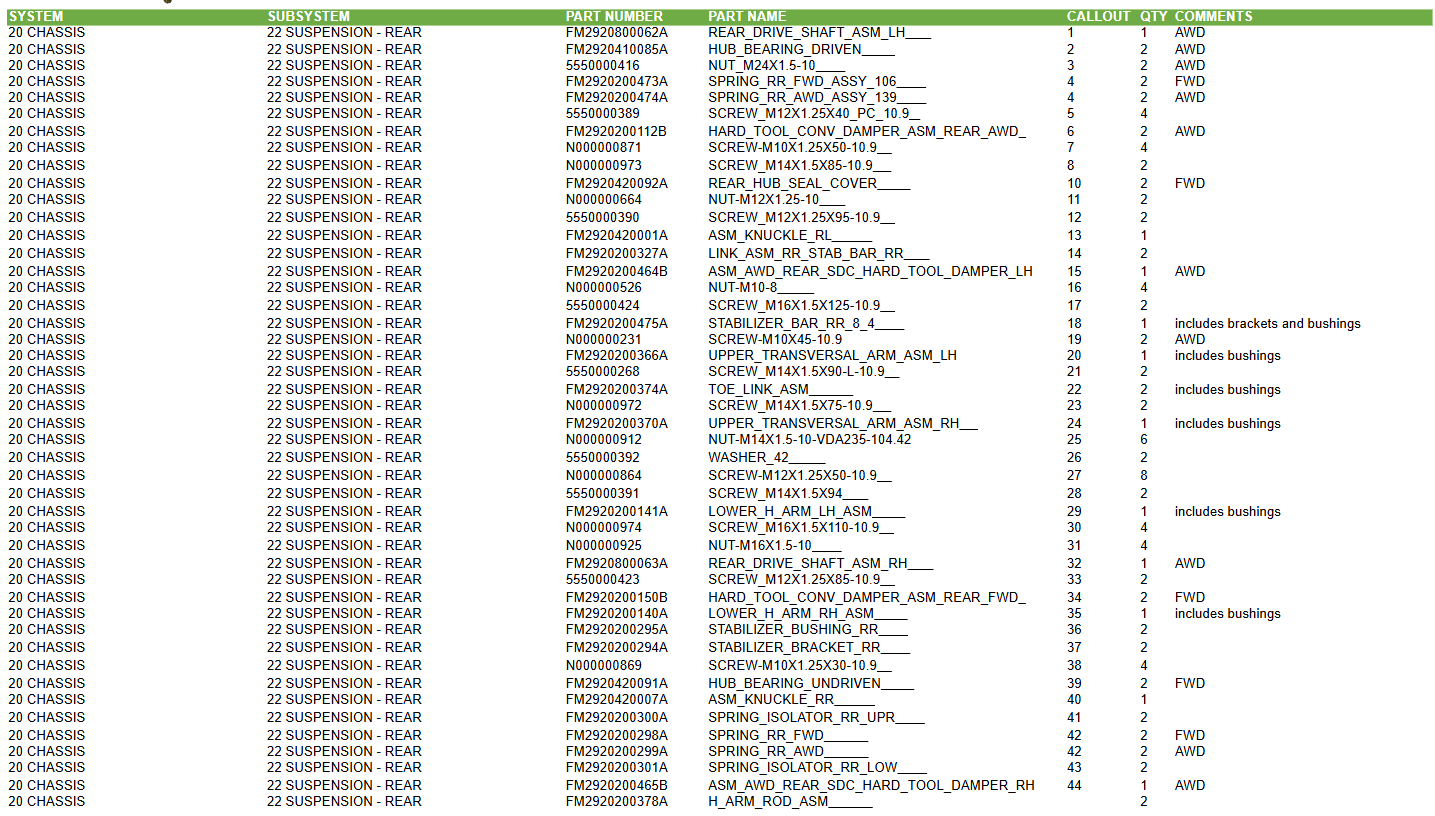Click the CALLOUT column header
The image size is (1435, 816).
[x=1098, y=16]
